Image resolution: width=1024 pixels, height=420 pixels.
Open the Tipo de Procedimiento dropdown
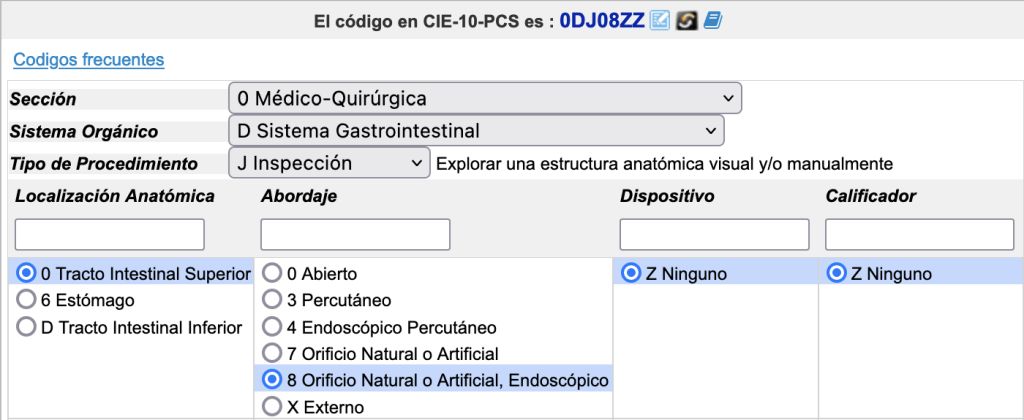click(329, 163)
